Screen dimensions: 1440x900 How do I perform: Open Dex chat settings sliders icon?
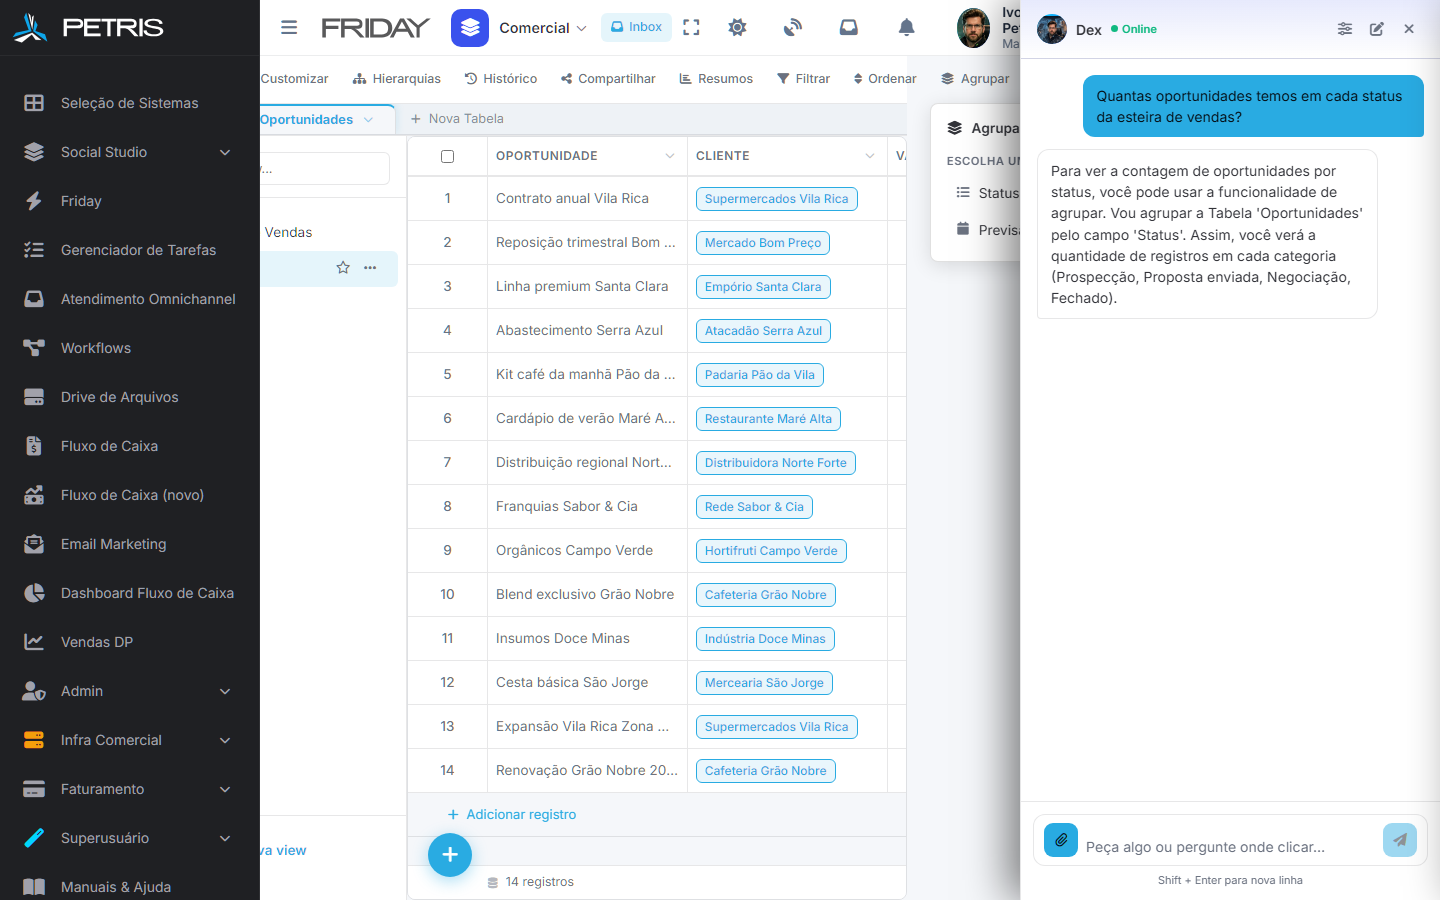tap(1345, 29)
